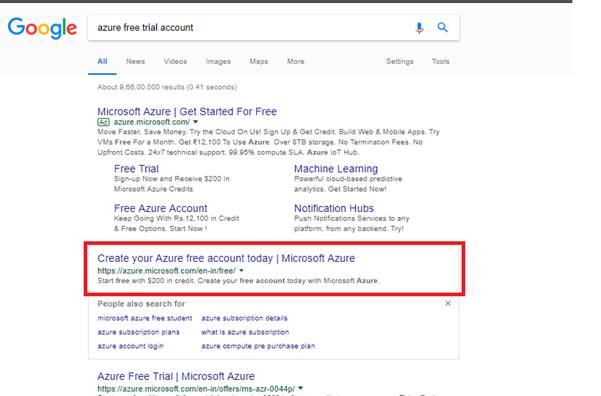Open search Settings
The width and height of the screenshot is (601, 396).
coord(400,61)
